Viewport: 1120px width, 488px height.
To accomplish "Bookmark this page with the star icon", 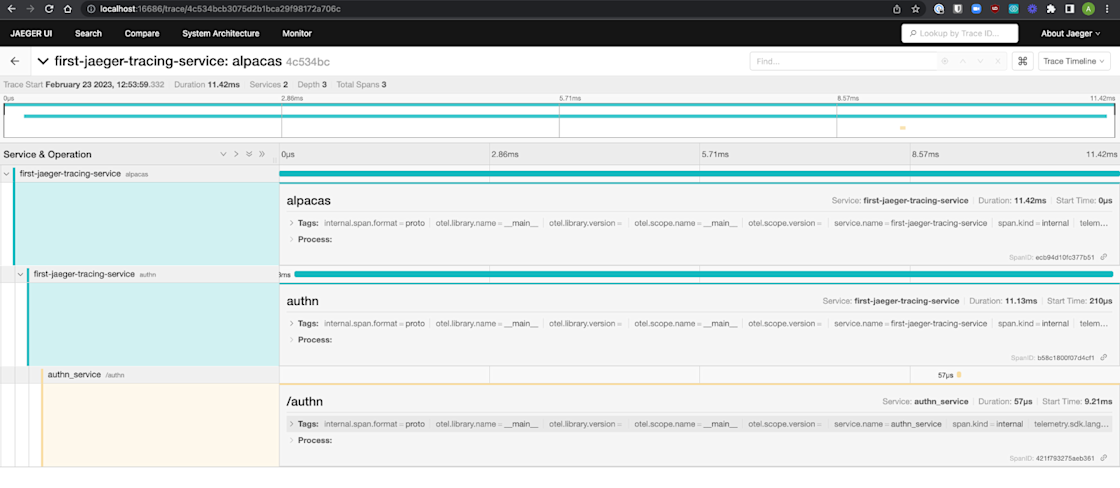I will pos(916,9).
